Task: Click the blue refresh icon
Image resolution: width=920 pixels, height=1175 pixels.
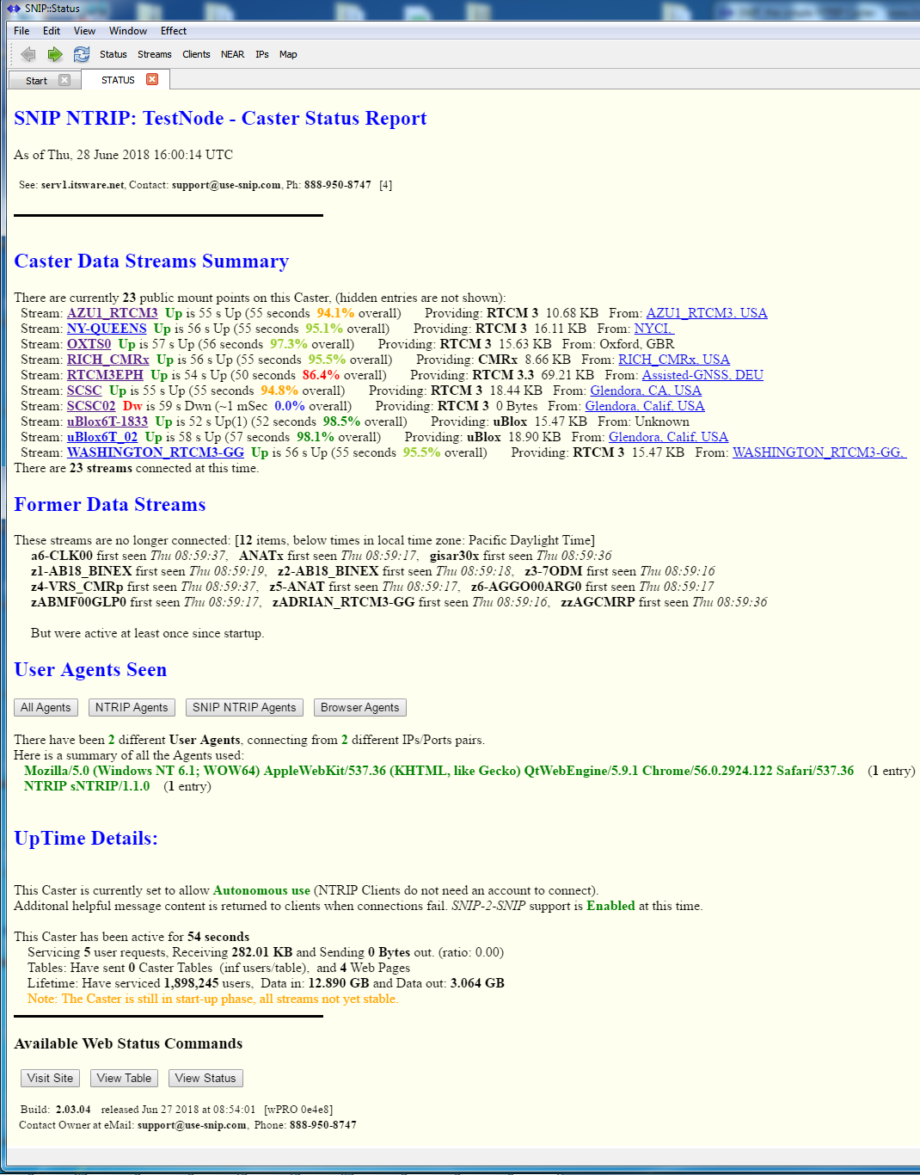Action: 81,54
